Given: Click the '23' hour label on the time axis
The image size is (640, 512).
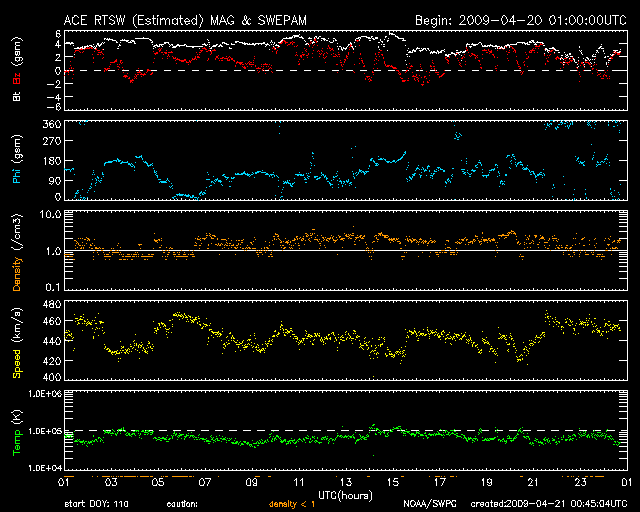Looking at the screenshot, I should pyautogui.click(x=580, y=483).
